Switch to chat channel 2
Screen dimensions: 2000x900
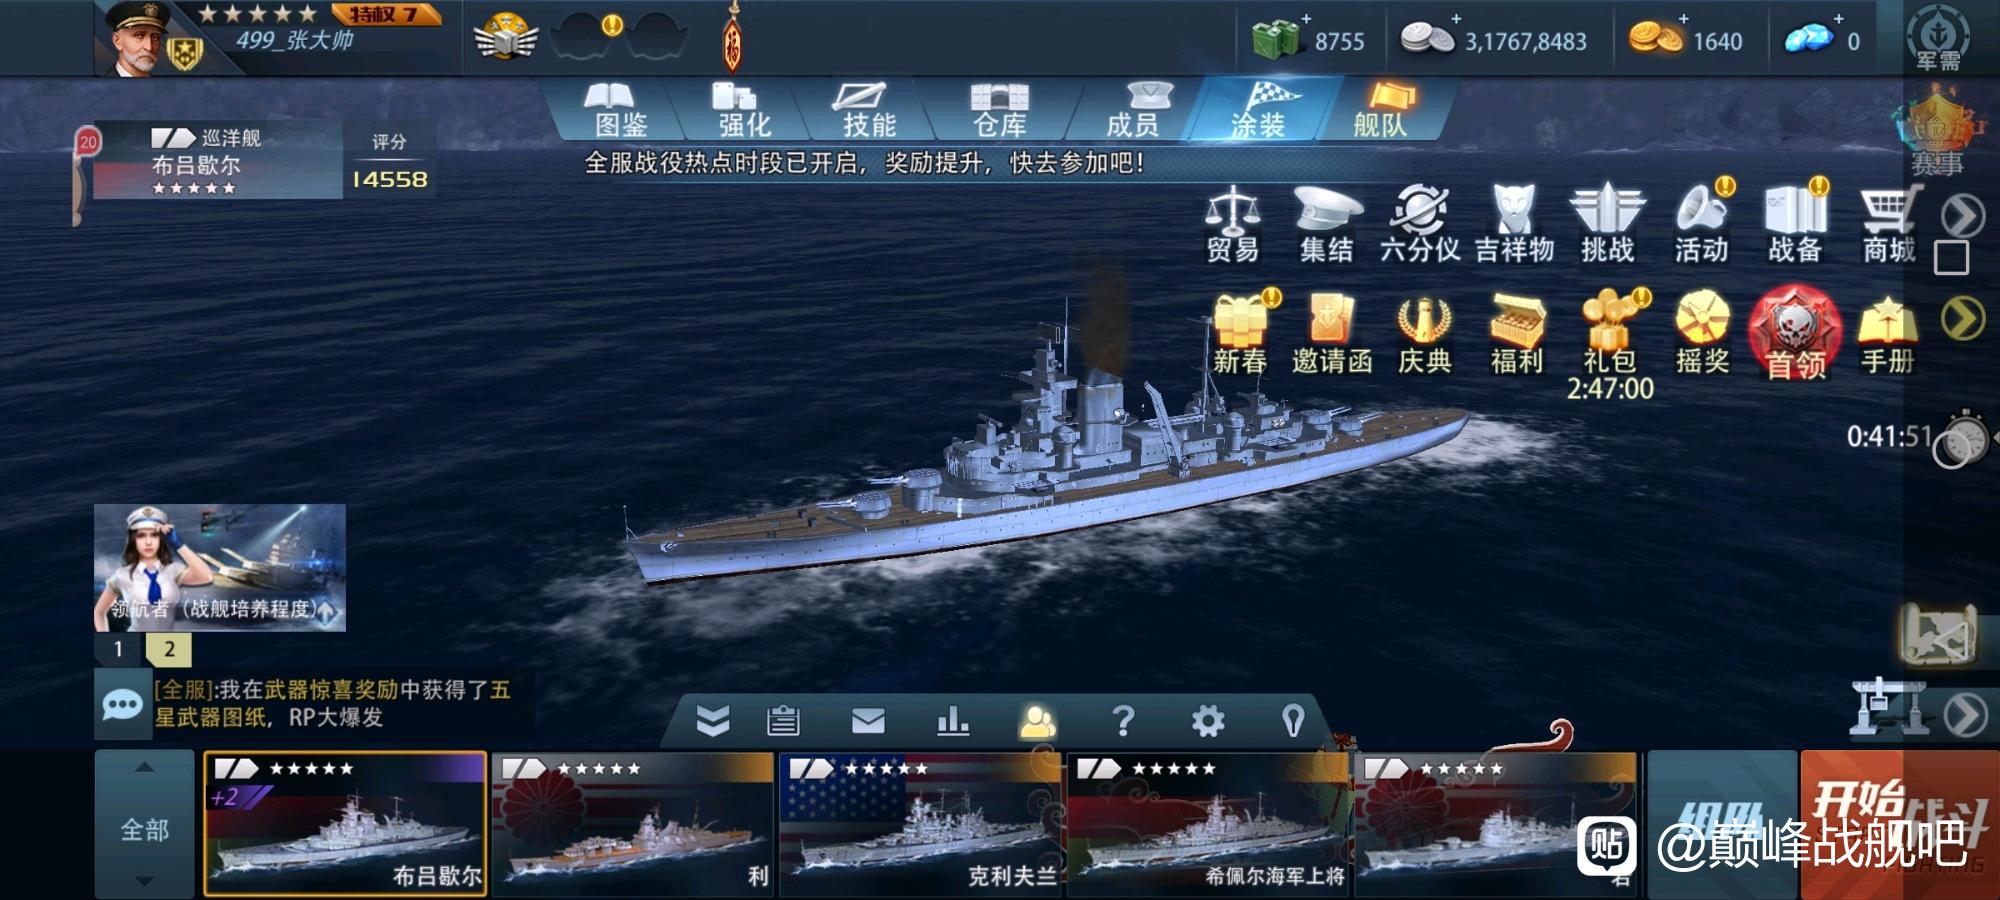pos(169,649)
